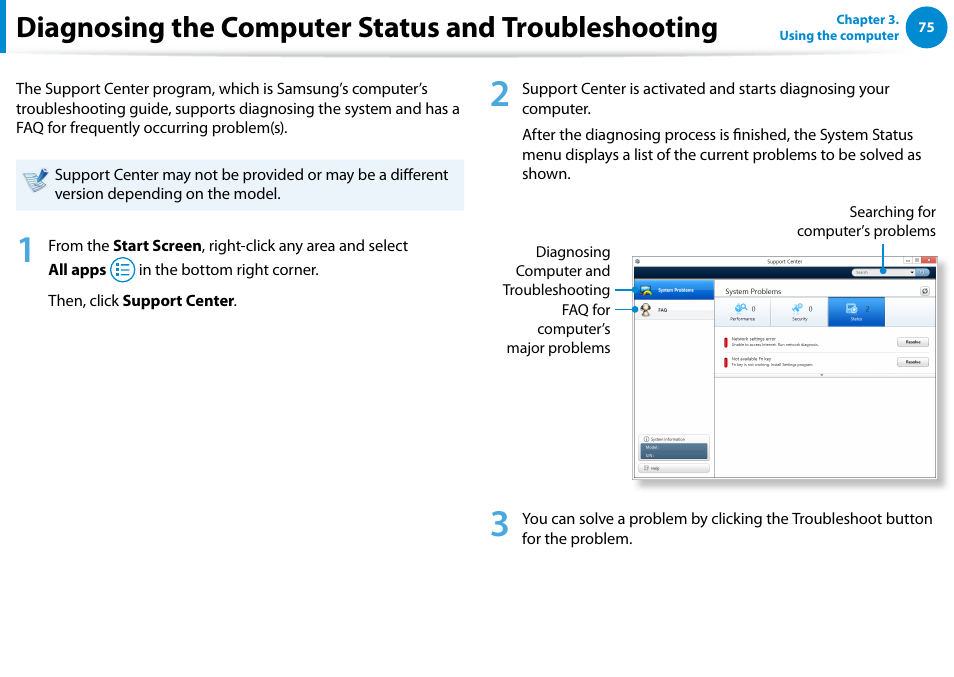
Task: Open the search box dropdown arrow
Action: (914, 272)
